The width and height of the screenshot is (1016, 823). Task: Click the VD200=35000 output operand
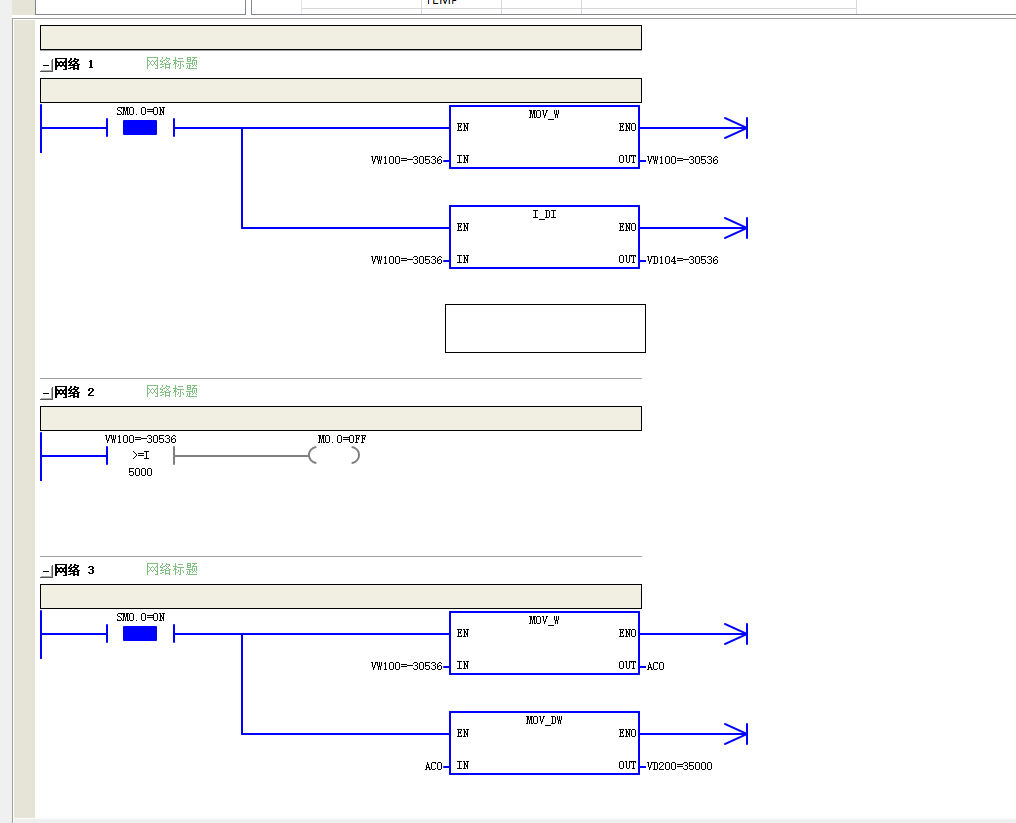pyautogui.click(x=679, y=767)
